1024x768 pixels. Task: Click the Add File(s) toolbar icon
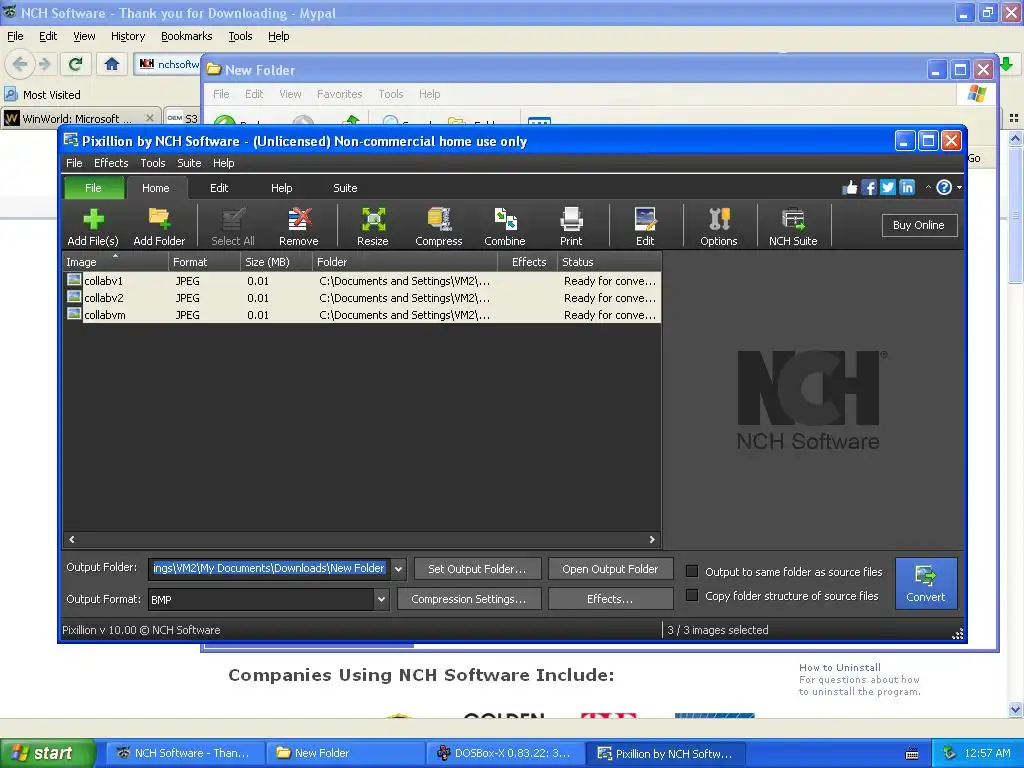pyautogui.click(x=93, y=226)
